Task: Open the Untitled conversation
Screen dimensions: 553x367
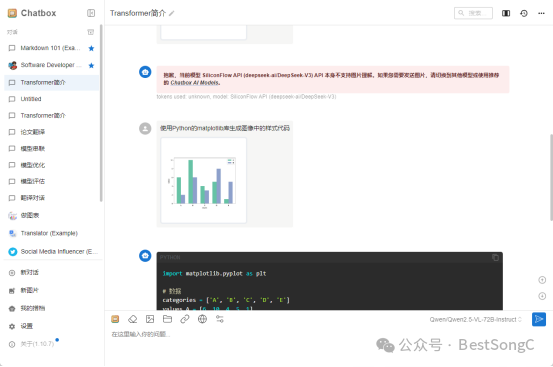Action: pyautogui.click(x=51, y=99)
